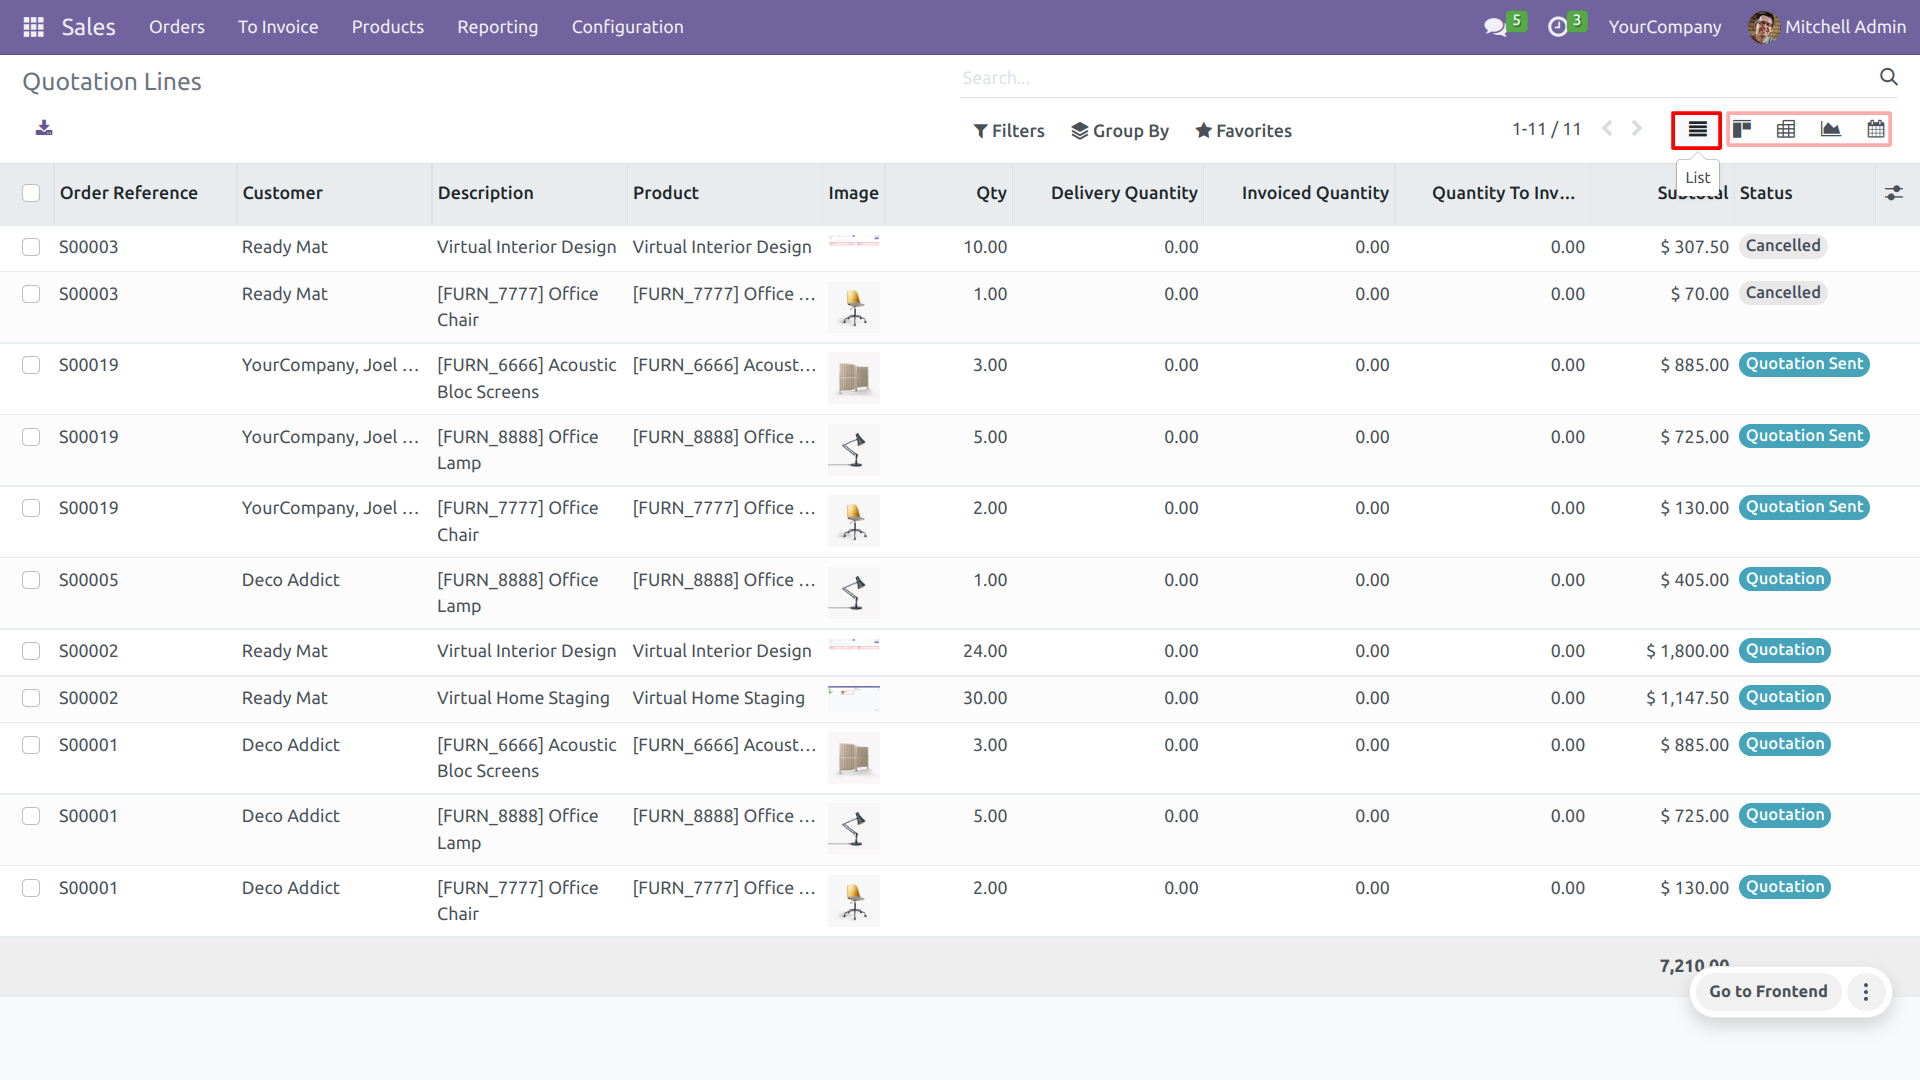Switch to Pivot table view icon
1920x1080 pixels.
click(1786, 129)
